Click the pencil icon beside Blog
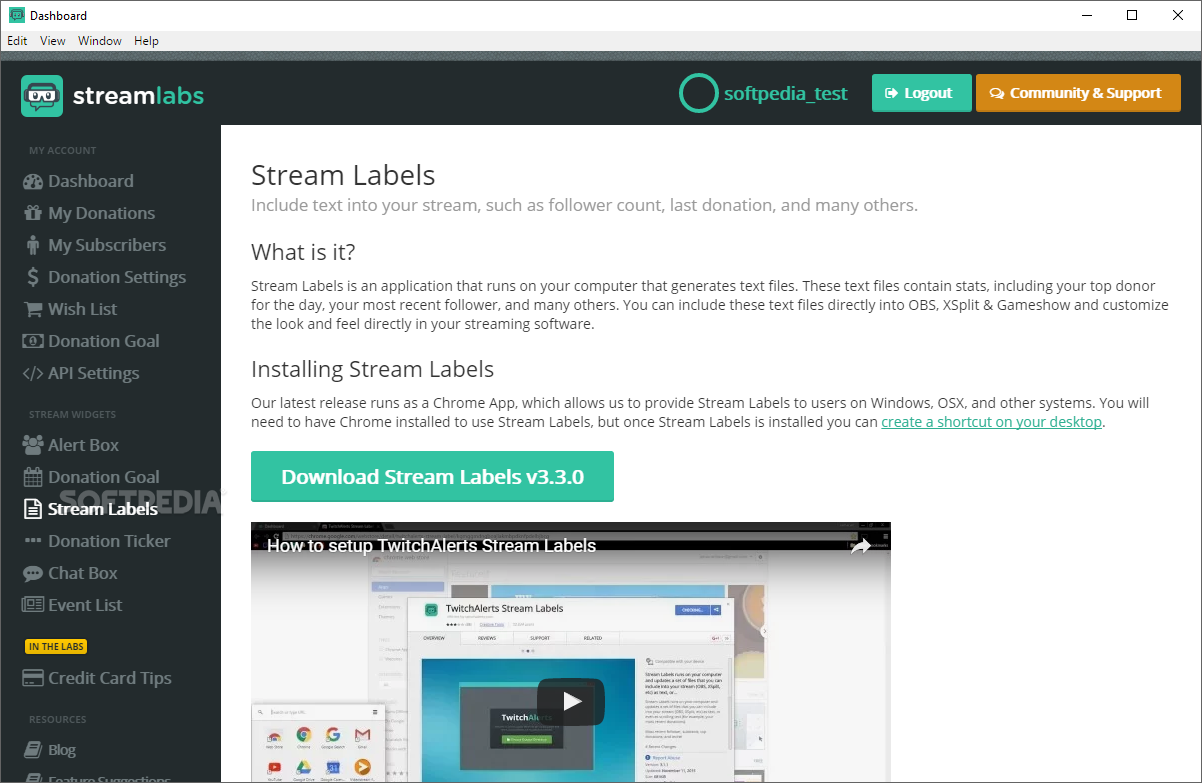This screenshot has width=1202, height=783. coord(32,750)
